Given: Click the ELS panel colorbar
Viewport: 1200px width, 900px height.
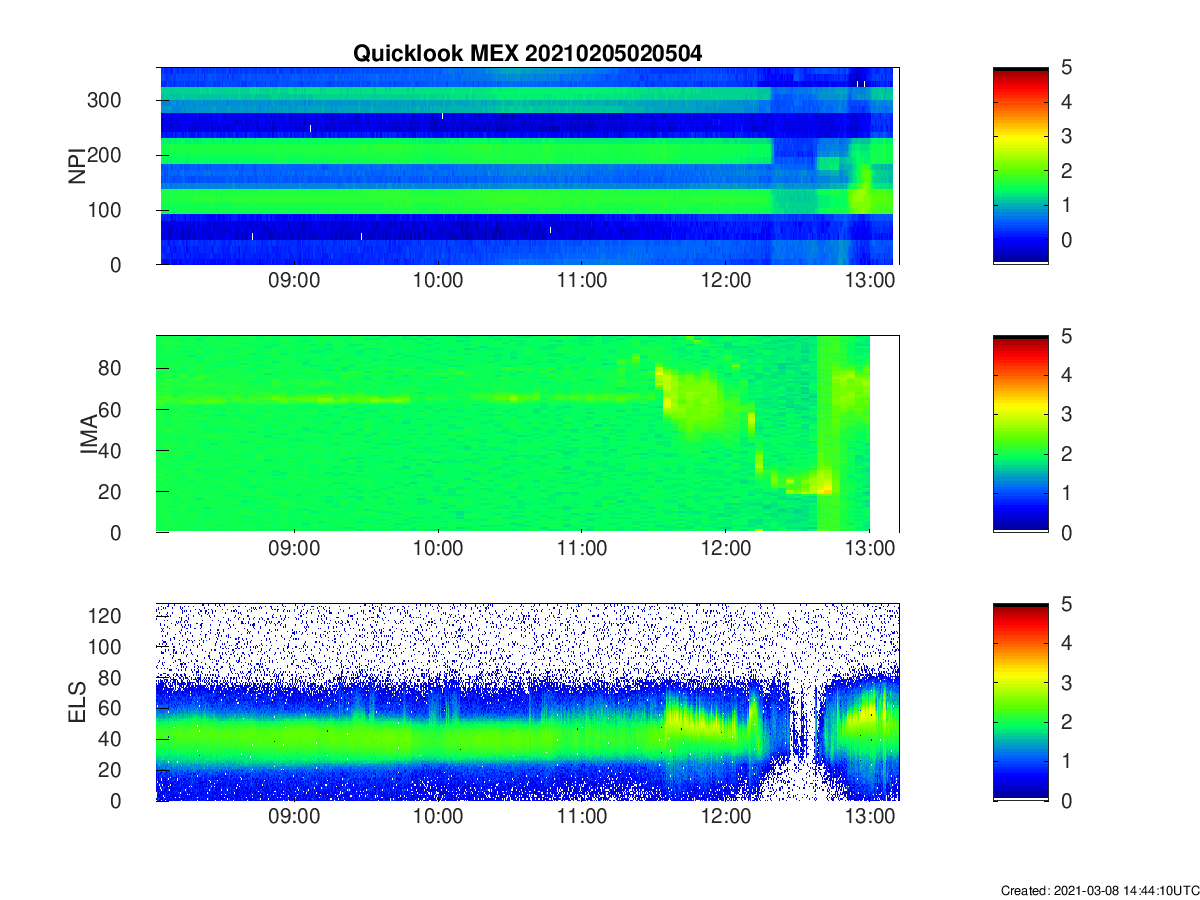Looking at the screenshot, I should pyautogui.click(x=1021, y=702).
